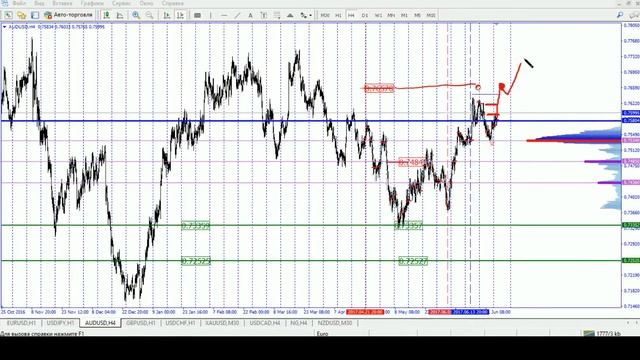Click the red highlighted April date marker
Viewport: 640px width, 360px height.
point(365,312)
